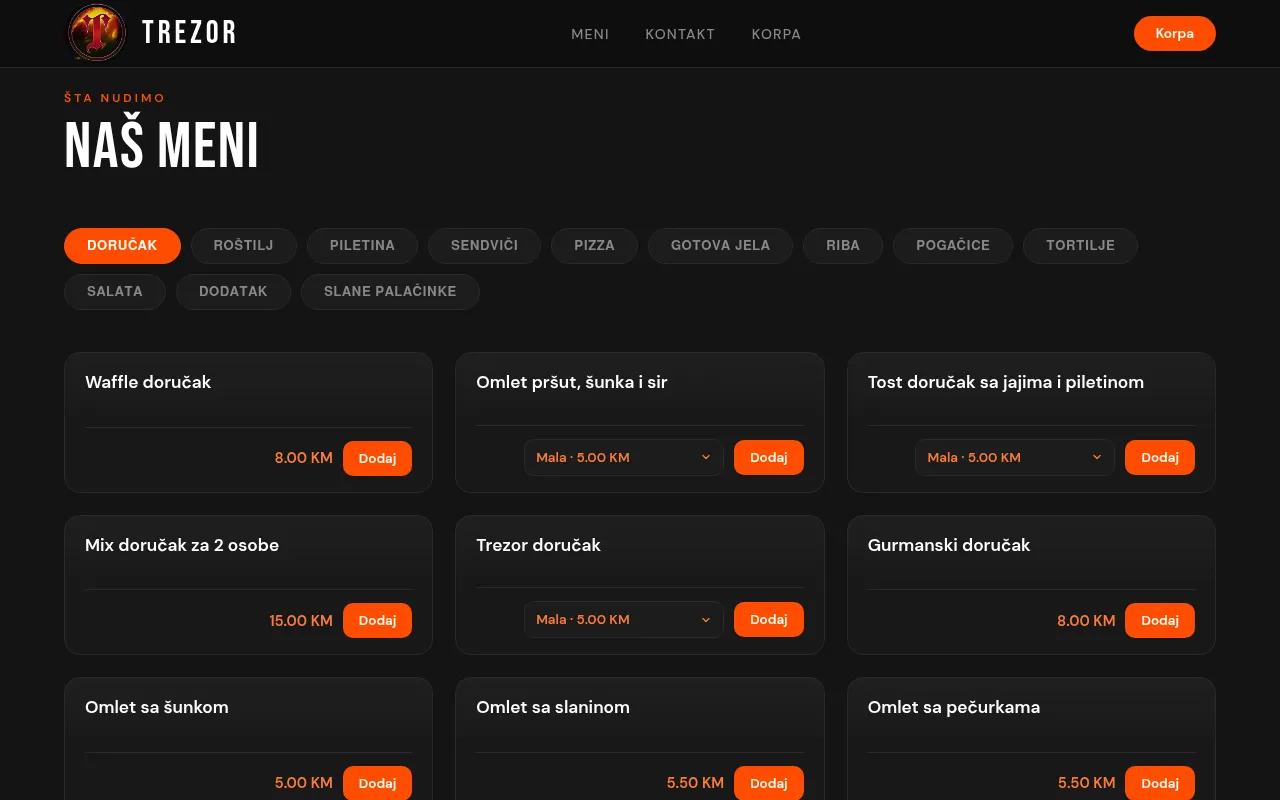Viewport: 1280px width, 800px height.
Task: Add Omlet sa pečurkama to cart
Action: coord(1160,783)
